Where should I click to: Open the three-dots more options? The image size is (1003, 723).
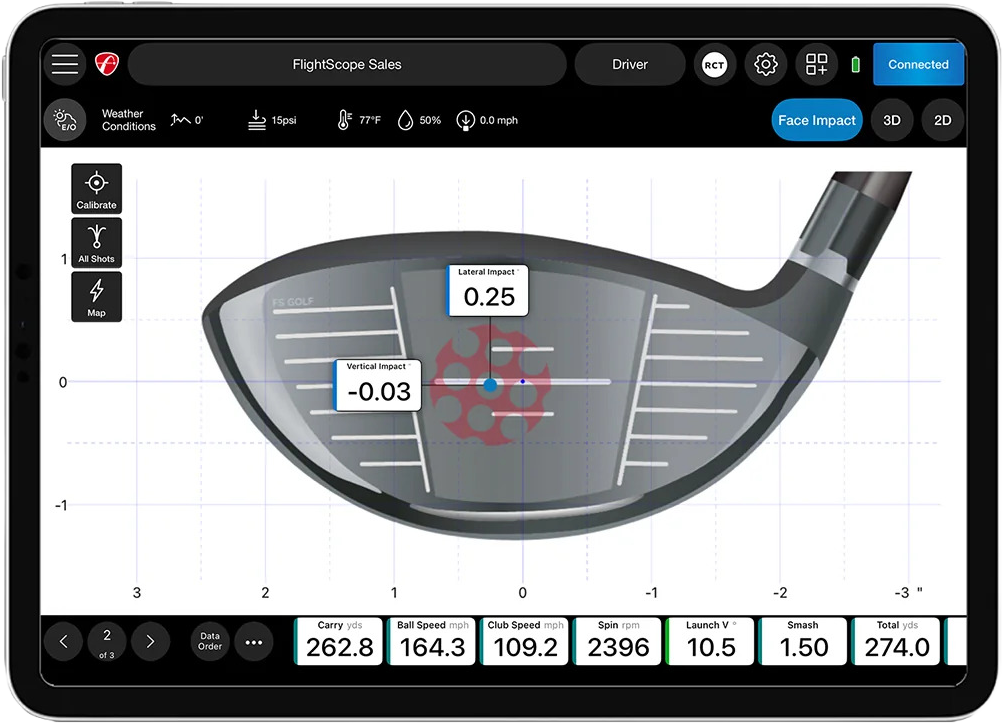tap(253, 642)
